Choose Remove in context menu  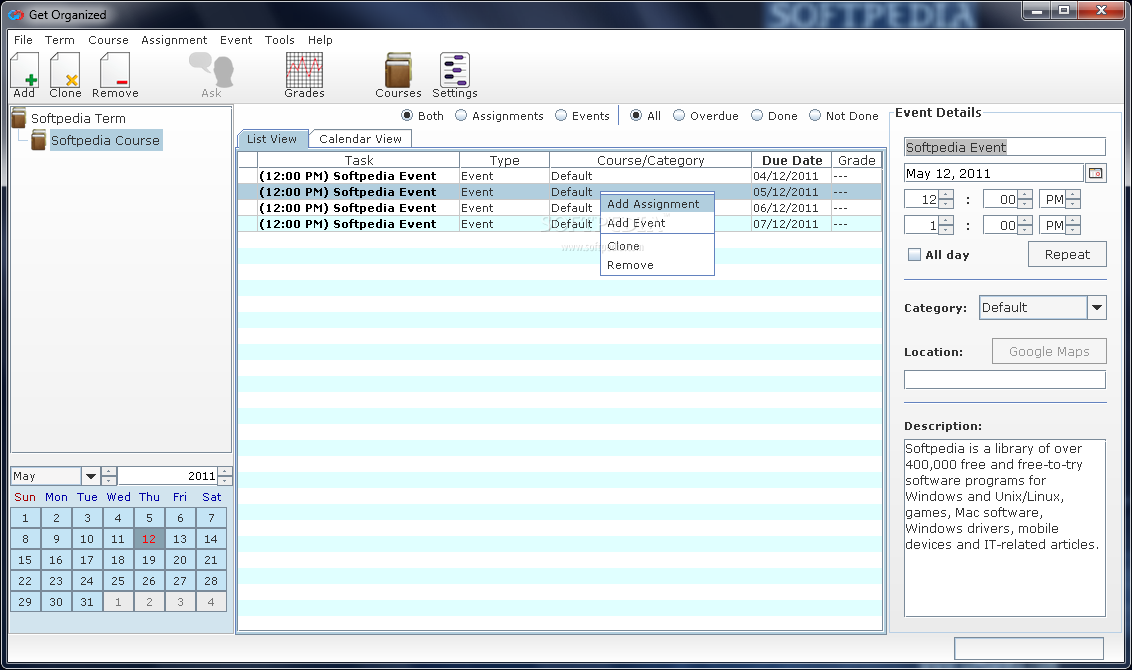click(657, 265)
